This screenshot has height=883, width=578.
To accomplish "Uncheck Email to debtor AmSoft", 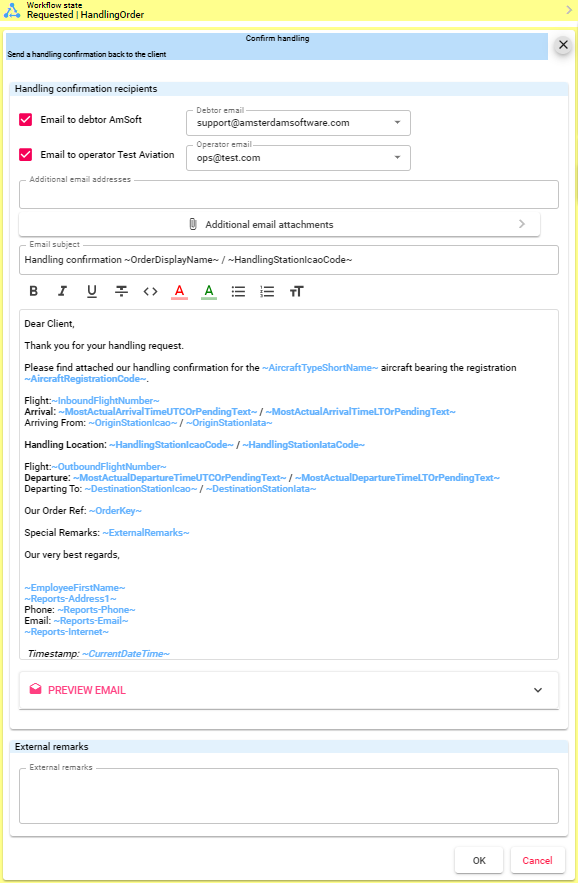I will [x=25, y=119].
